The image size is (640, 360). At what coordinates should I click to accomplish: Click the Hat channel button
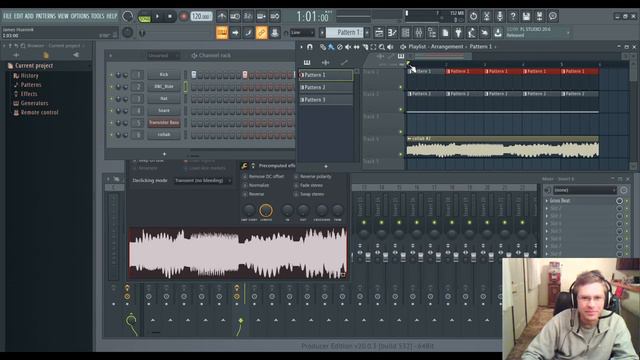[x=164, y=99]
